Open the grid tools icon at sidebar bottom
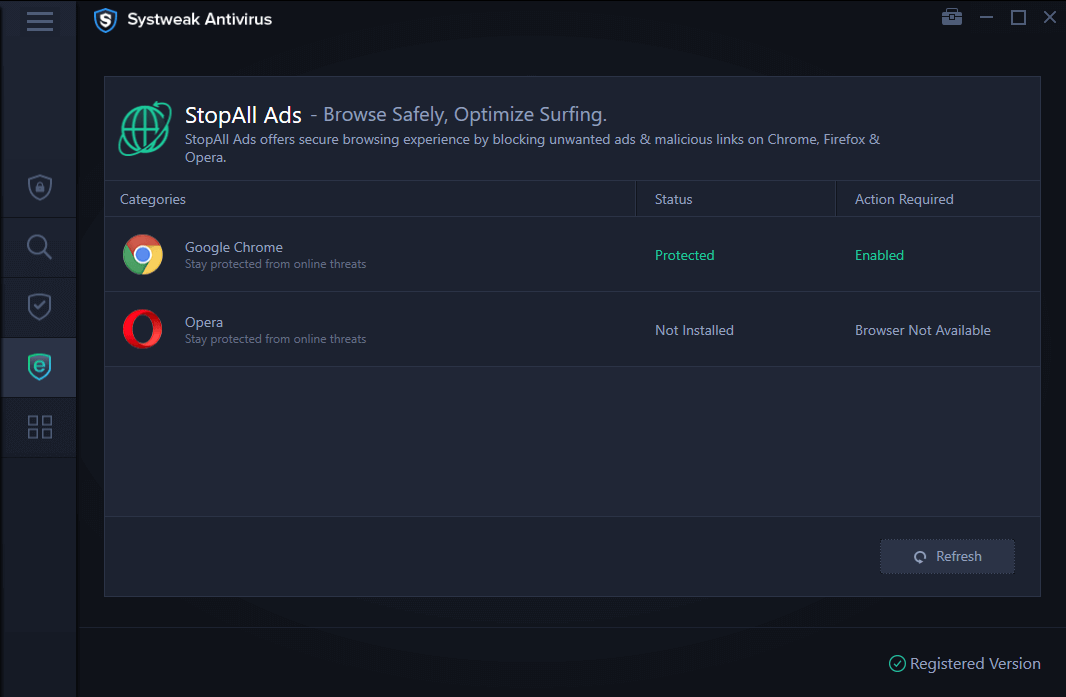This screenshot has width=1066, height=697. 39,427
